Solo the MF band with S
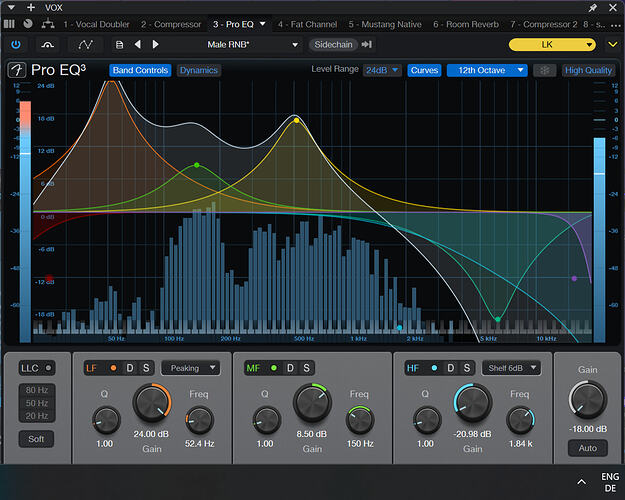 [307, 368]
